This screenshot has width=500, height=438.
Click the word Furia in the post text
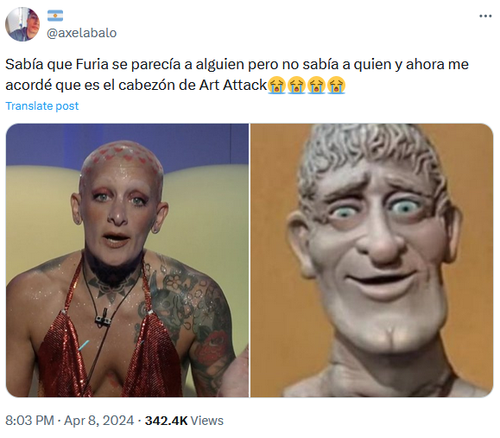(92, 64)
